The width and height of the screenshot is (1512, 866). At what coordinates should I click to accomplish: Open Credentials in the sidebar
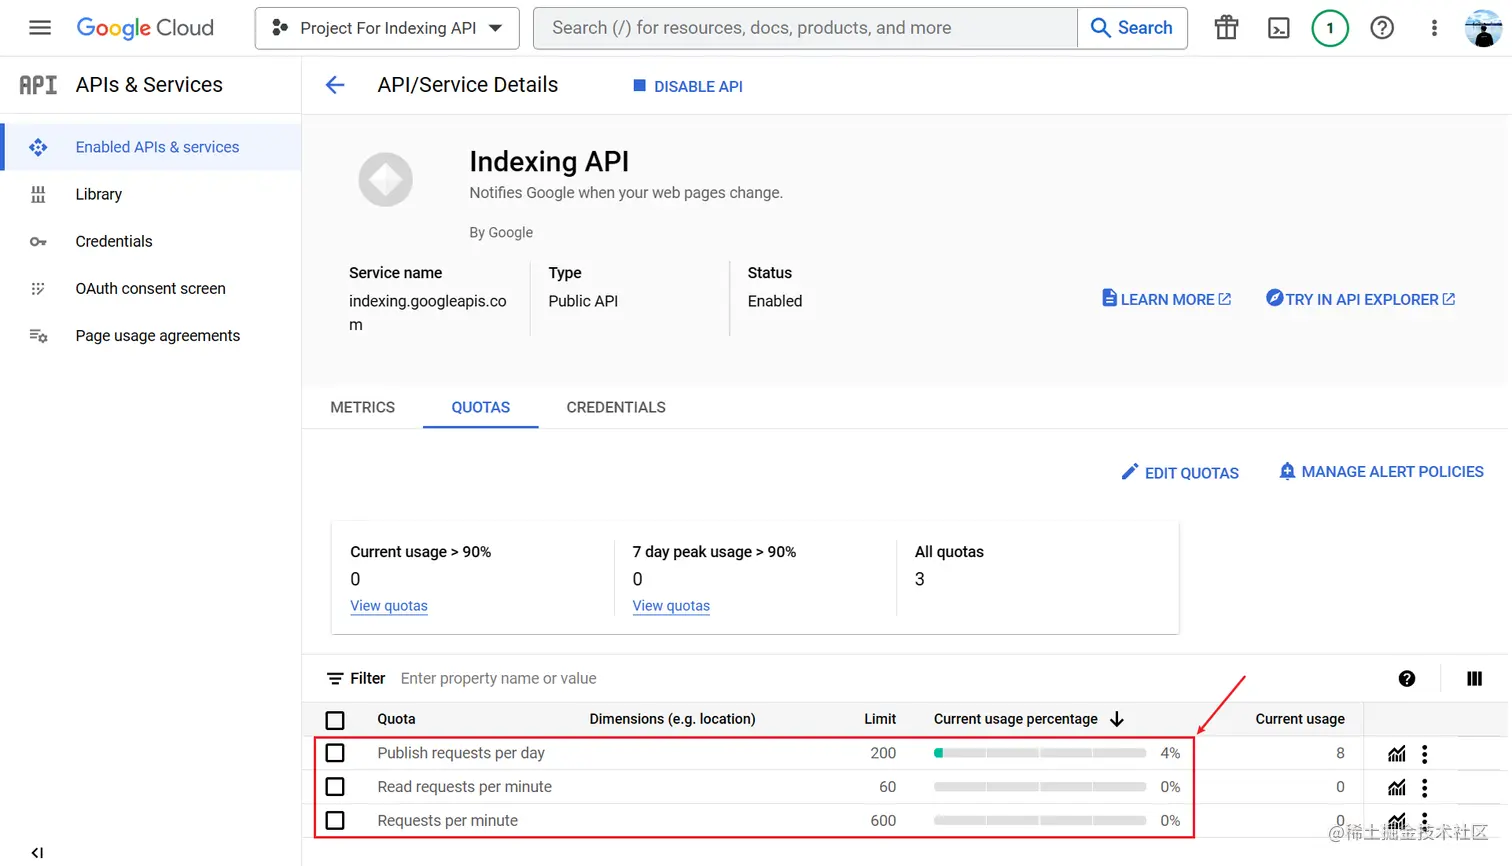(x=114, y=241)
